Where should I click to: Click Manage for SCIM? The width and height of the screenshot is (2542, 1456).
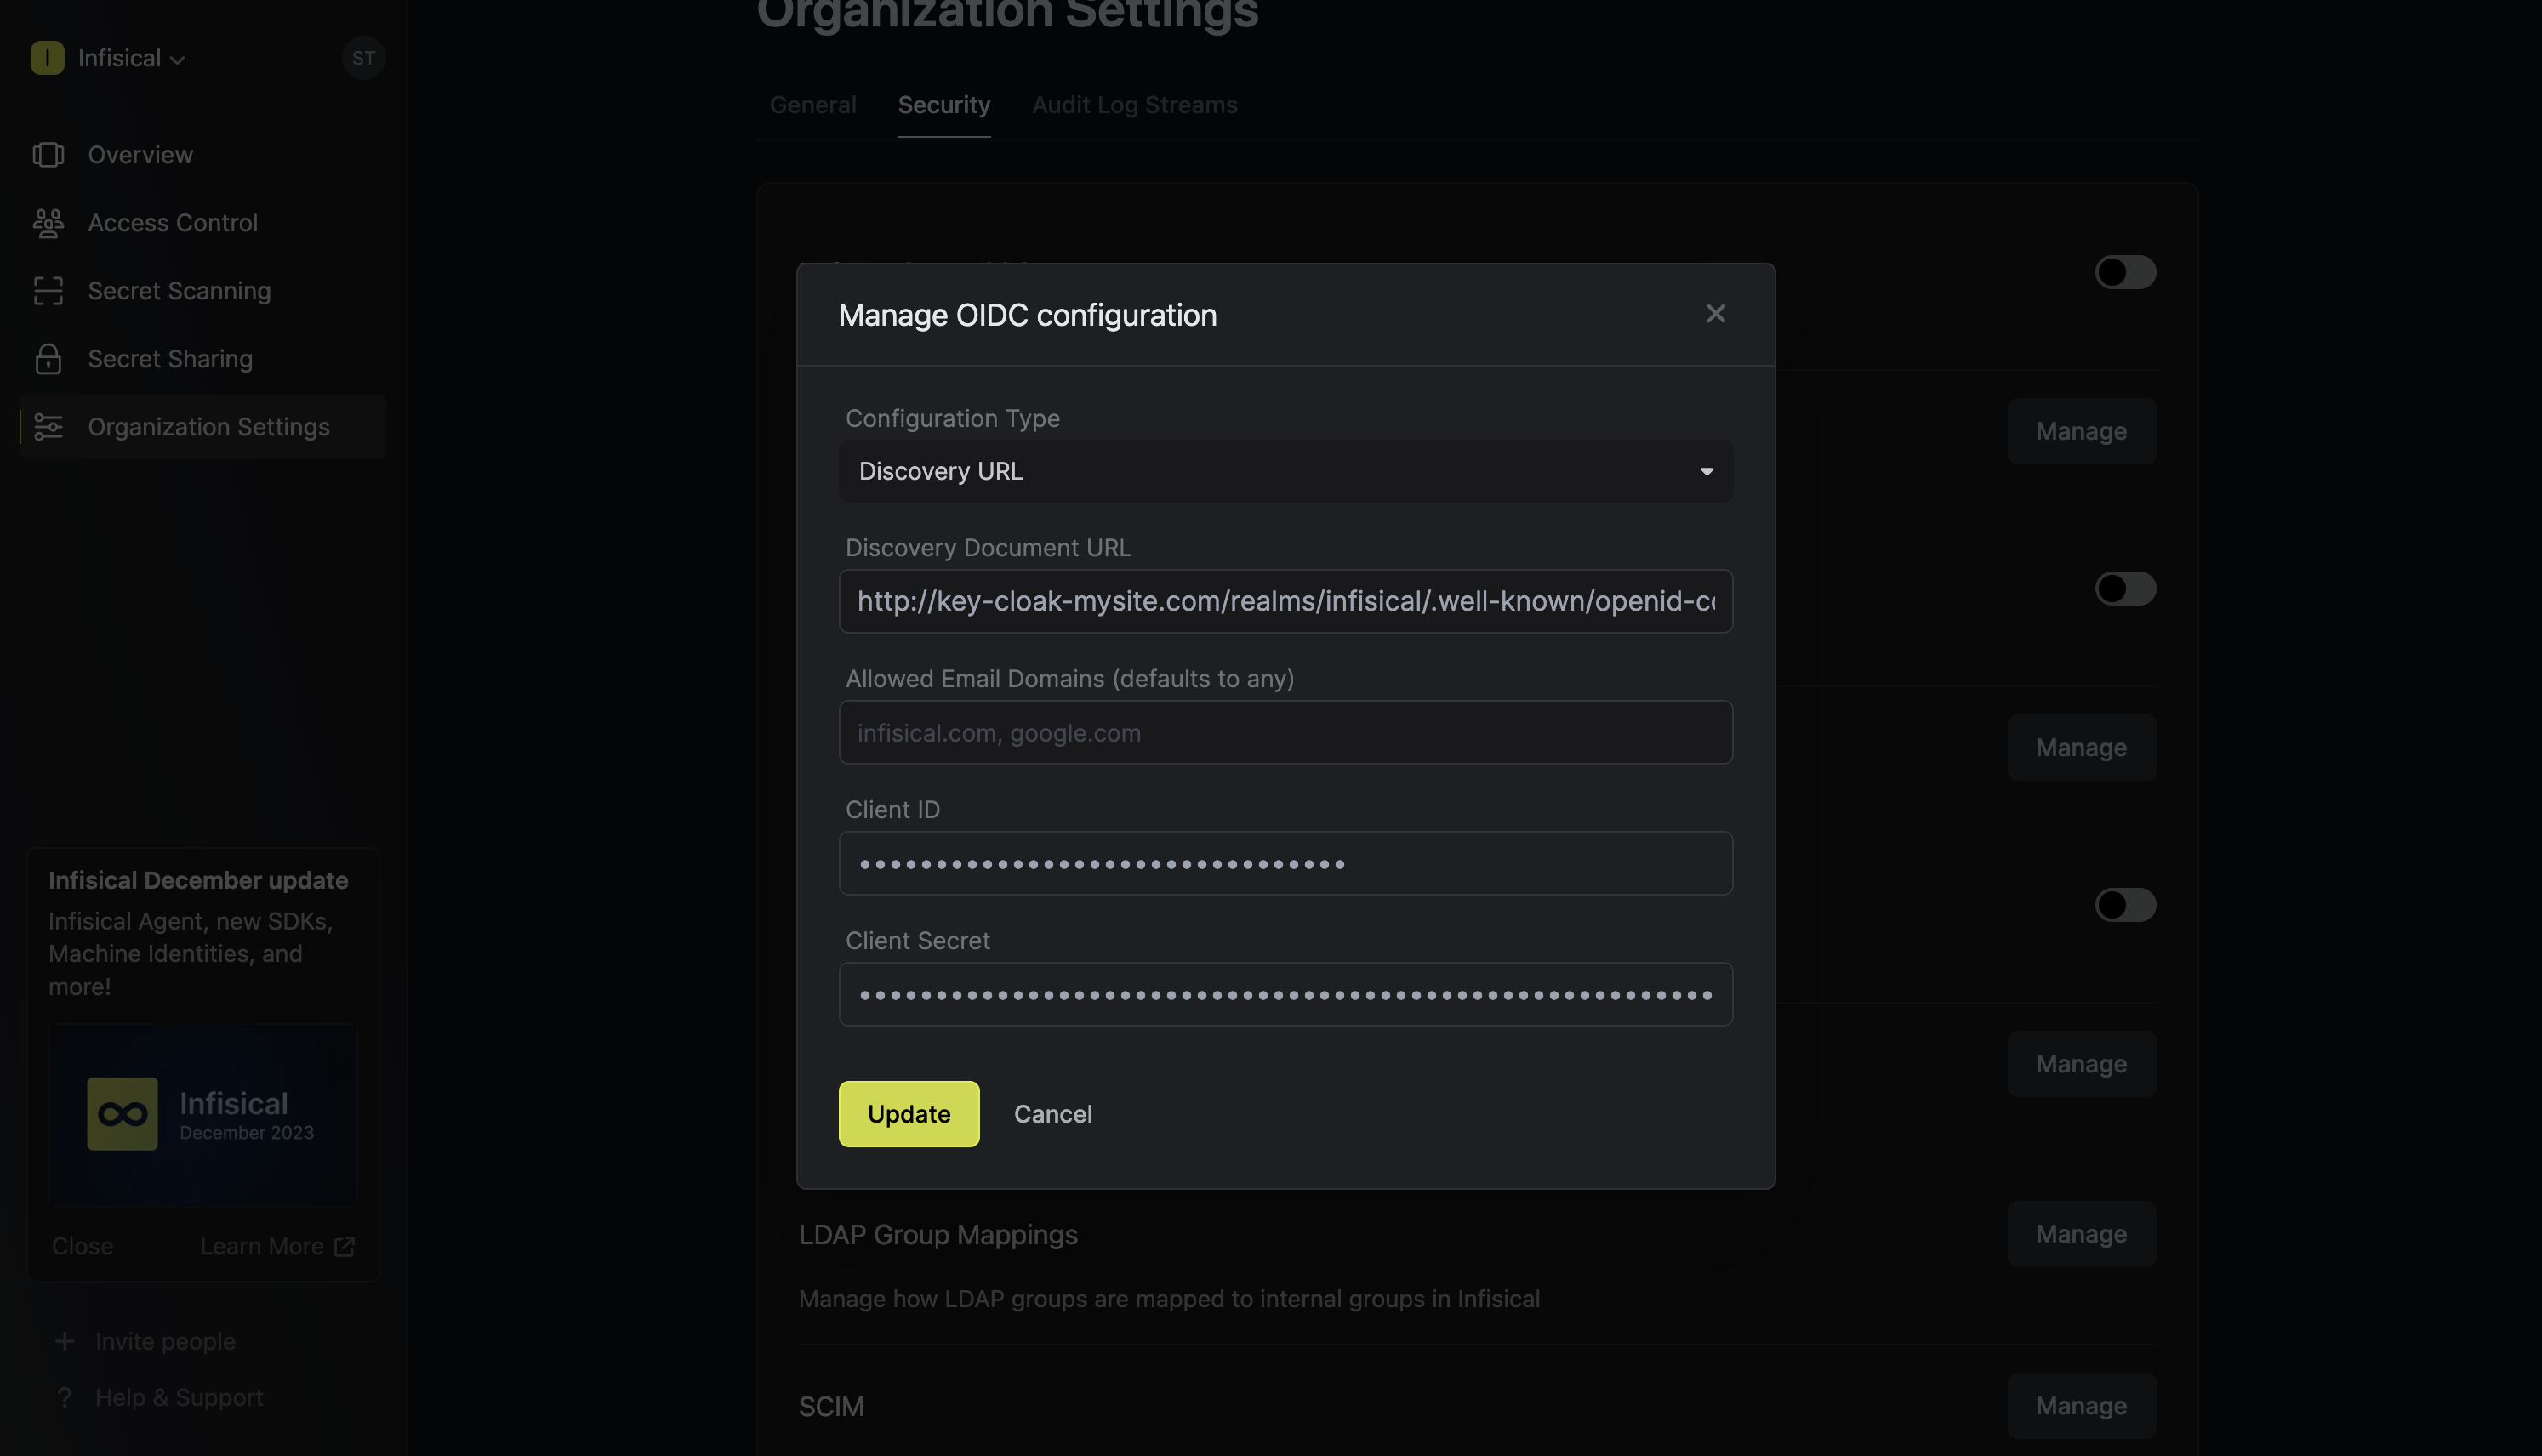click(2081, 1405)
